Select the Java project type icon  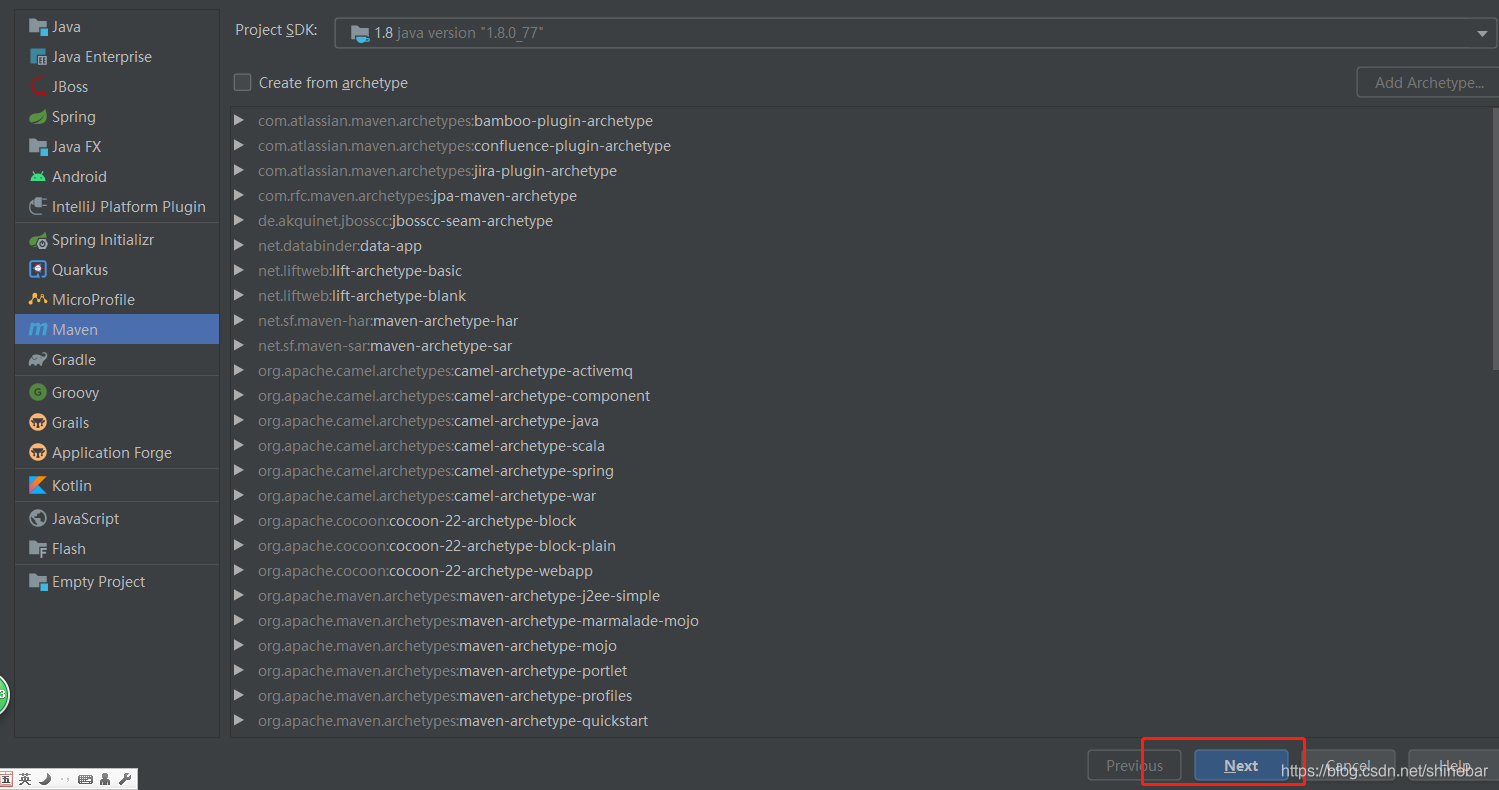pyautogui.click(x=38, y=27)
